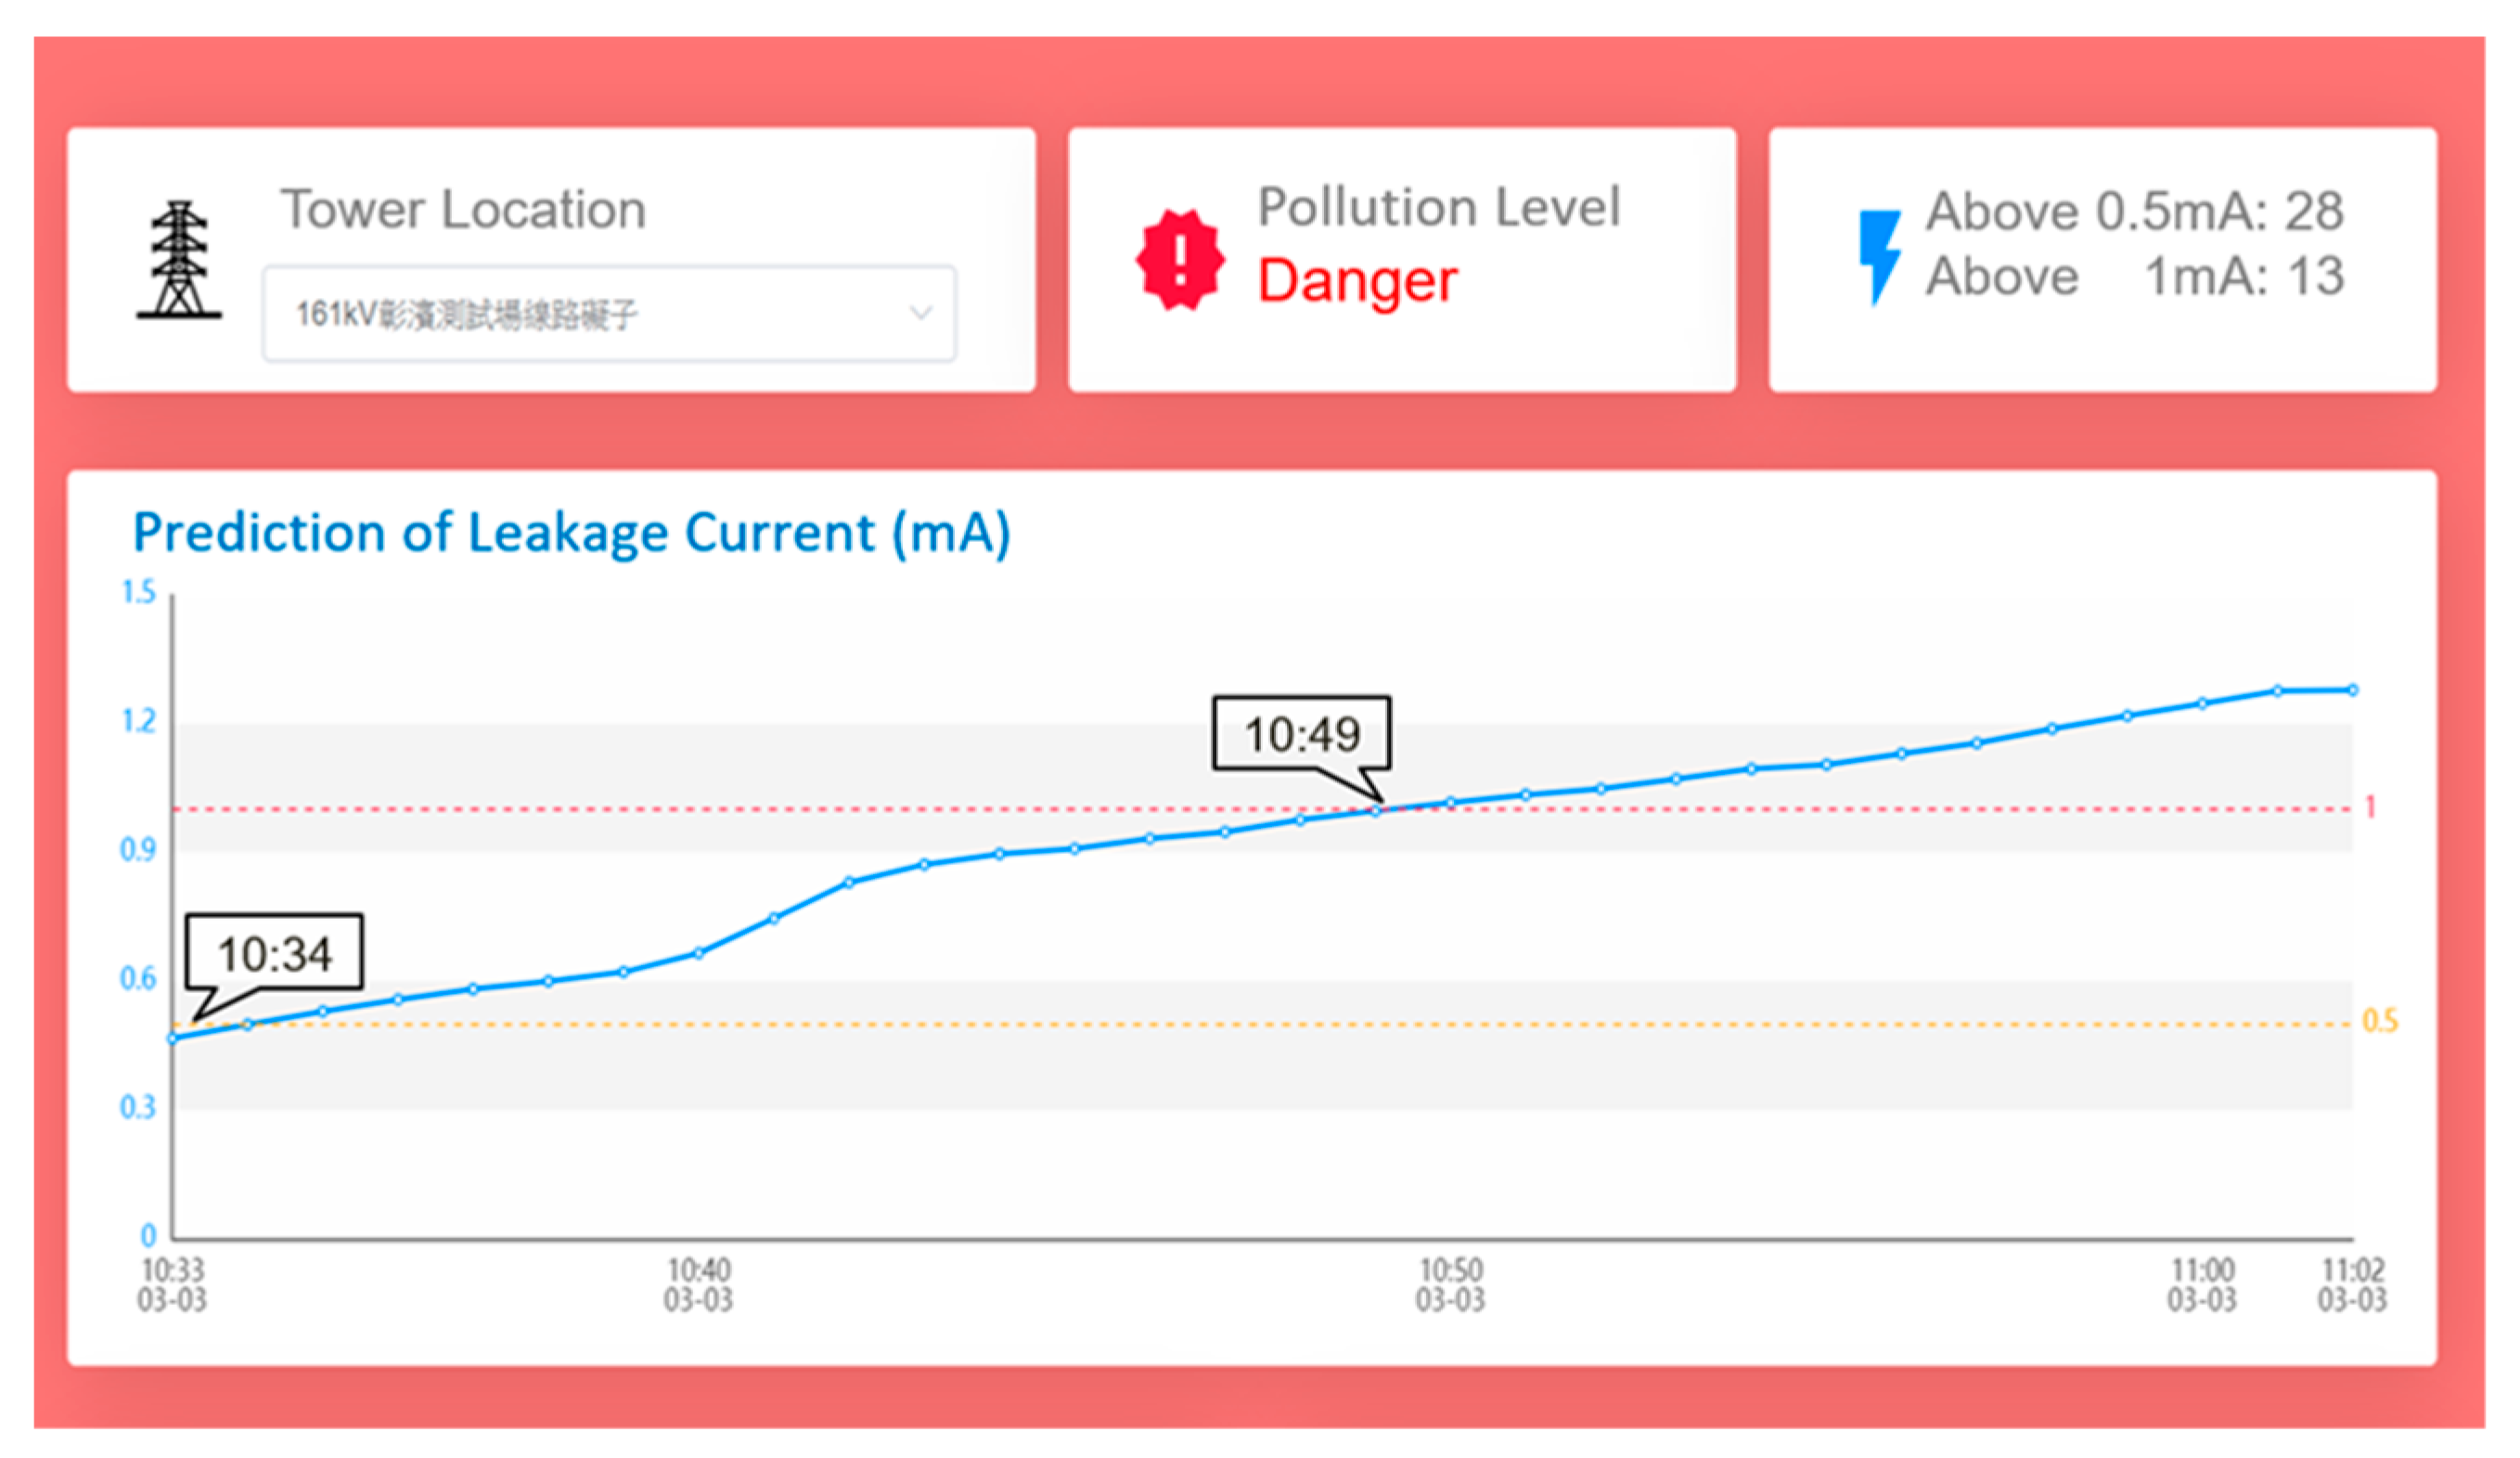The height and width of the screenshot is (1458, 2520).
Task: Click the 10:49 callout label
Action: click(x=1301, y=735)
